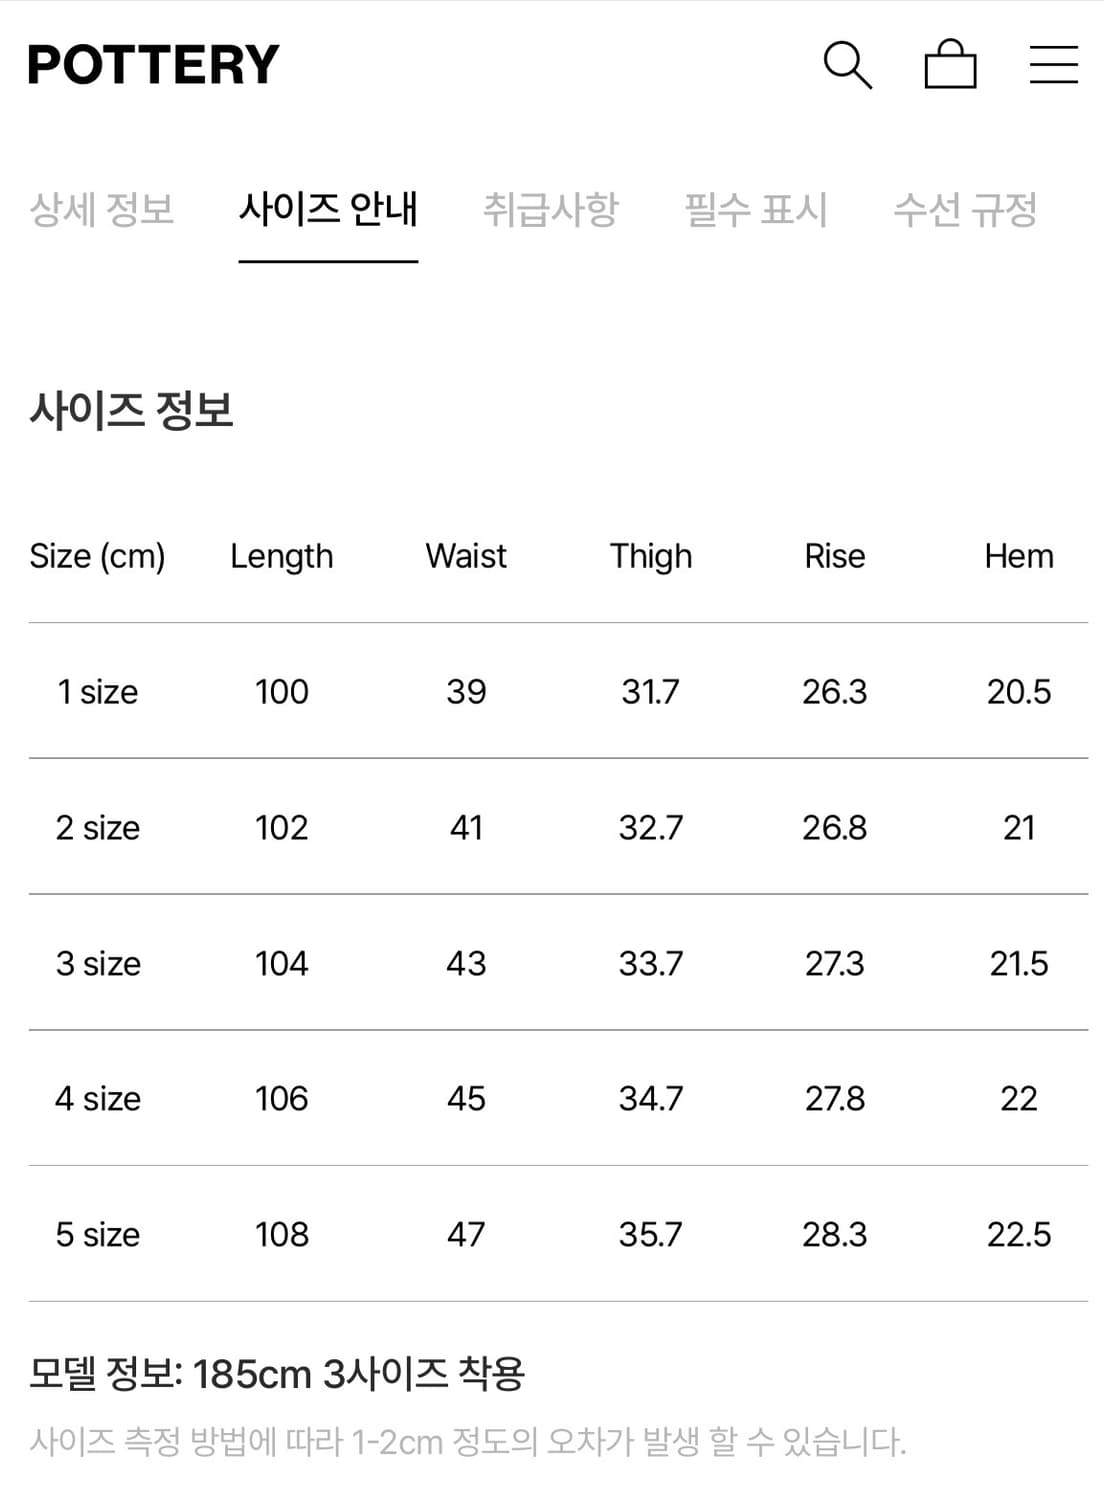Click the brand wordmark at top left

pyautogui.click(x=152, y=64)
